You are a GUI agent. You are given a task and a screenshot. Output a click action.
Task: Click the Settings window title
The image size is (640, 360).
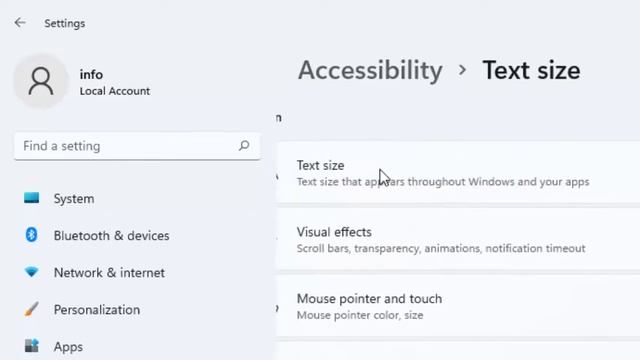coord(64,23)
